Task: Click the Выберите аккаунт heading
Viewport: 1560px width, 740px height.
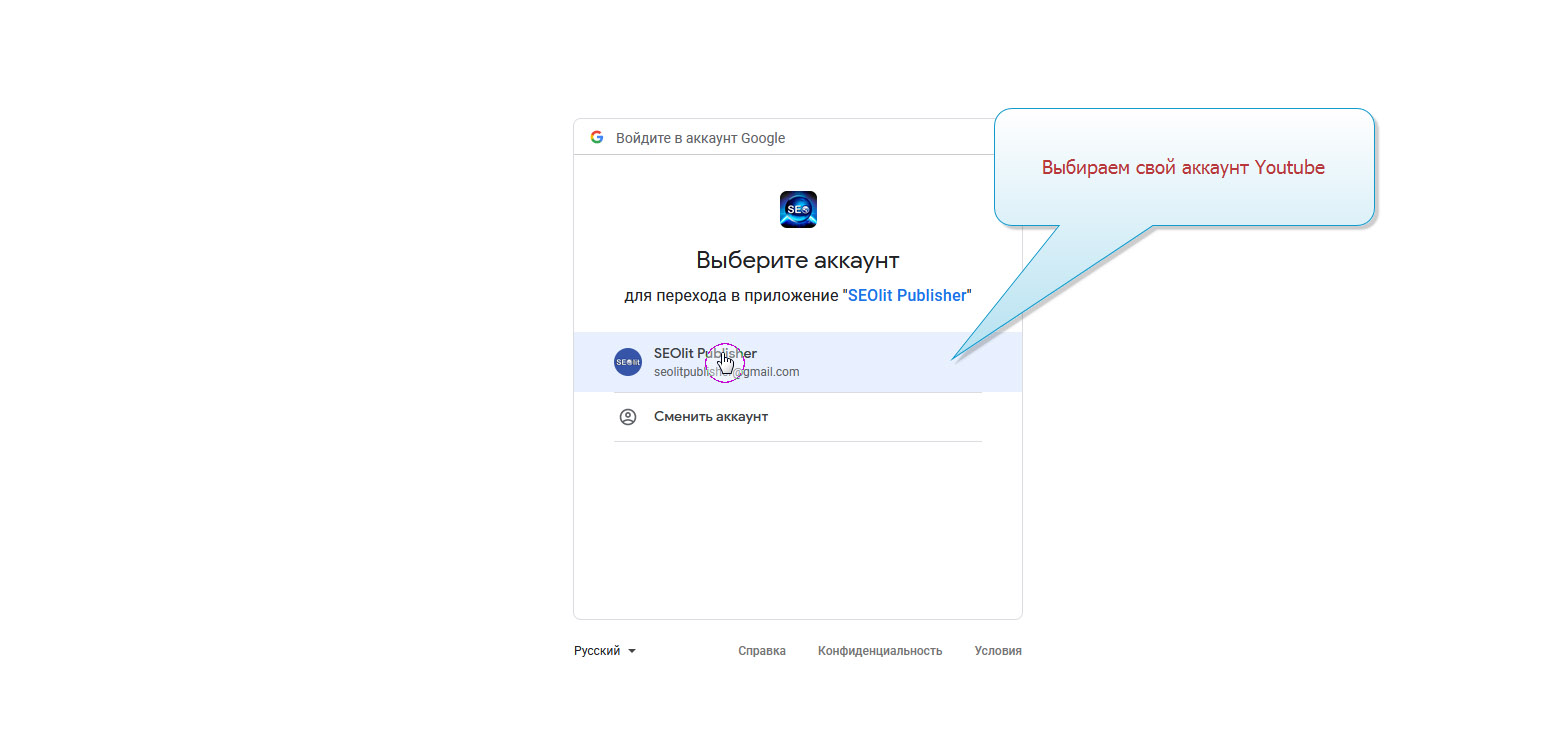Action: tap(797, 261)
